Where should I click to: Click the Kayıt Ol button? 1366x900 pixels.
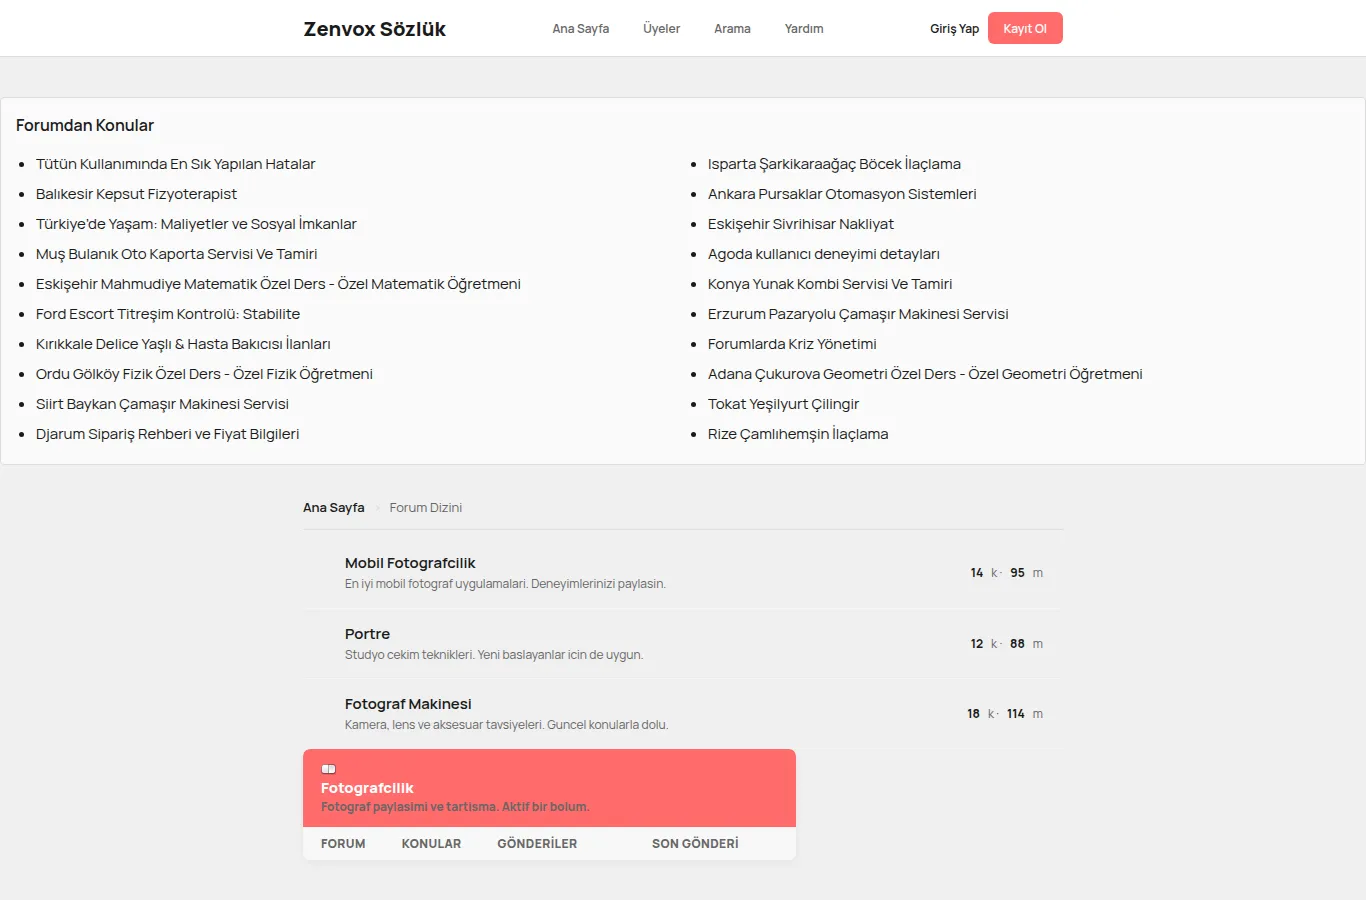[x=1025, y=28]
